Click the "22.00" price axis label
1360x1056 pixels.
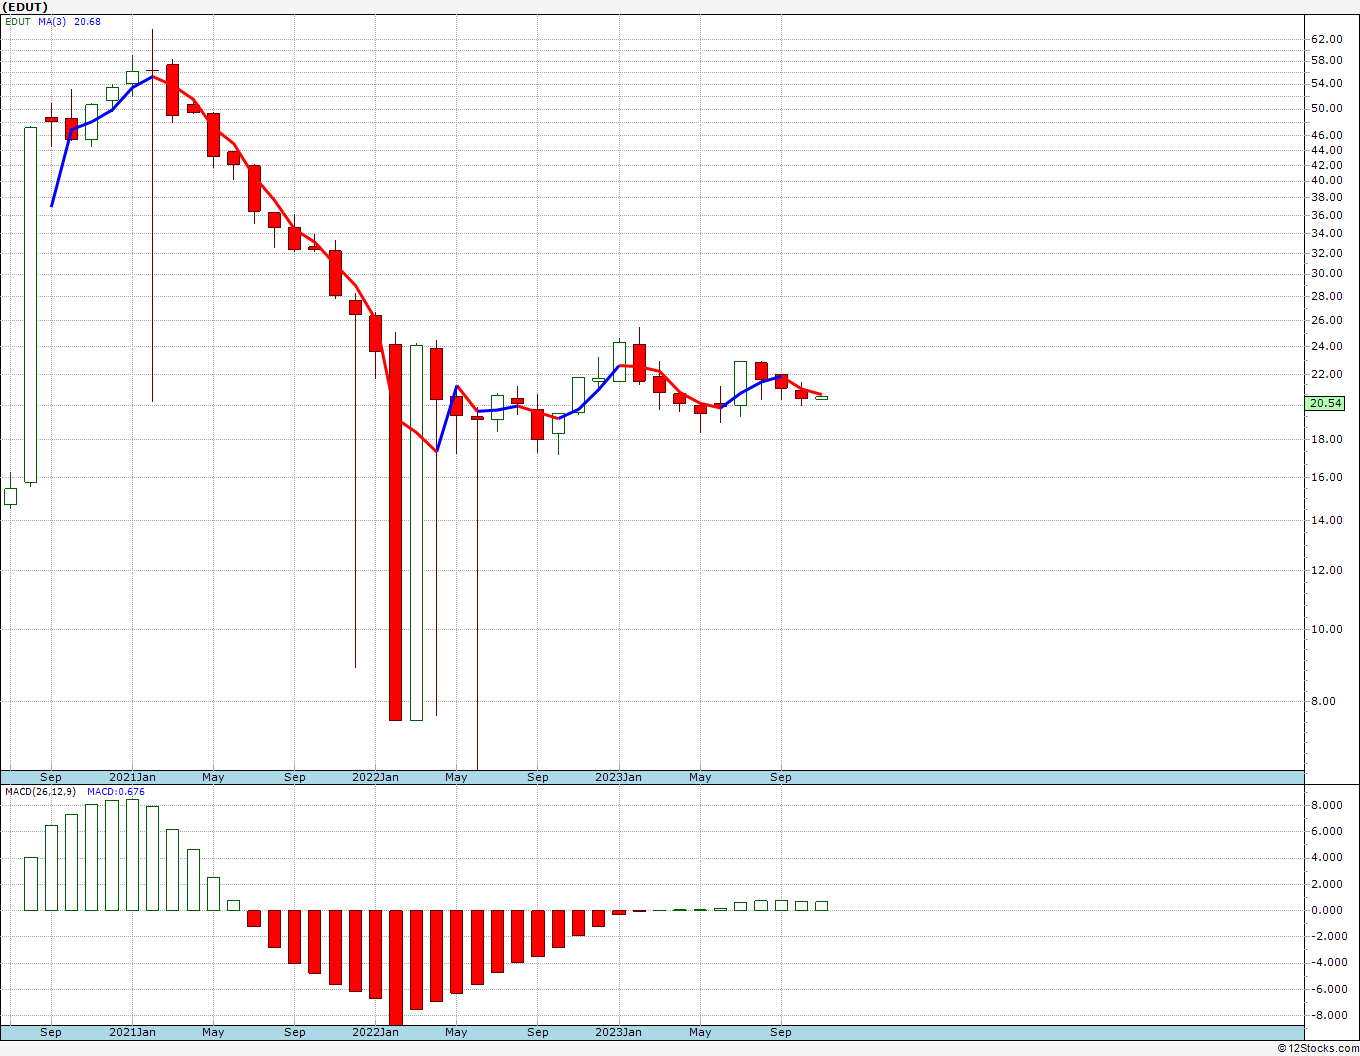click(x=1326, y=375)
